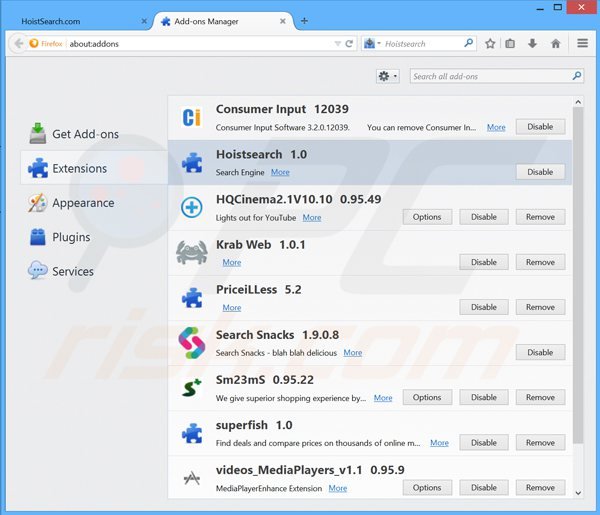600x515 pixels.
Task: Reload the page with the refresh icon
Action: click(x=349, y=44)
